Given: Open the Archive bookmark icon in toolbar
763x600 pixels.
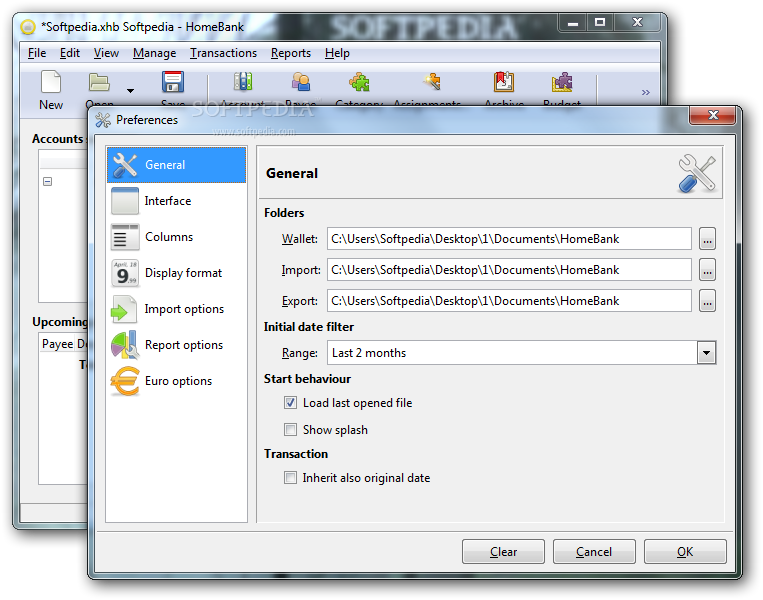Looking at the screenshot, I should [x=504, y=81].
